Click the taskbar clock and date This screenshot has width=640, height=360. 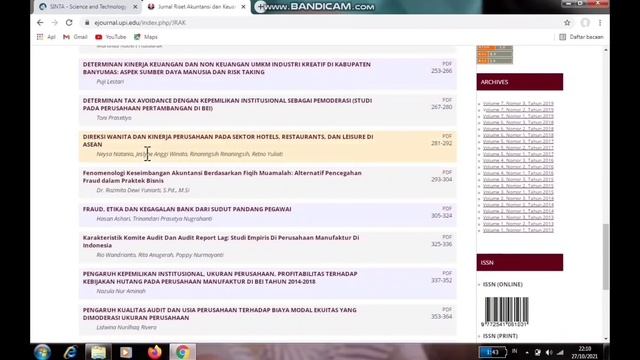[x=585, y=352]
